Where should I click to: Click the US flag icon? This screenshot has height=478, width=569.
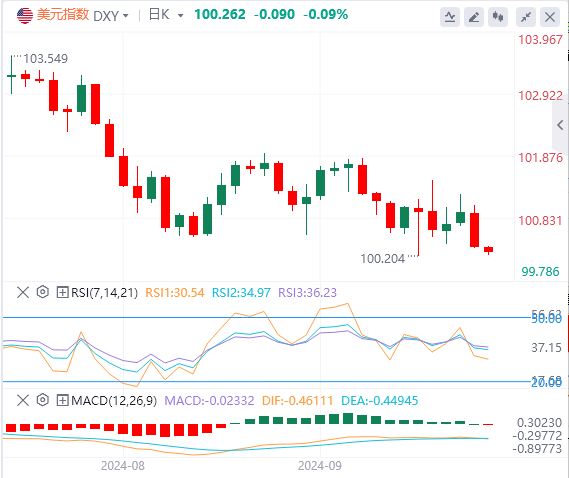[25, 15]
